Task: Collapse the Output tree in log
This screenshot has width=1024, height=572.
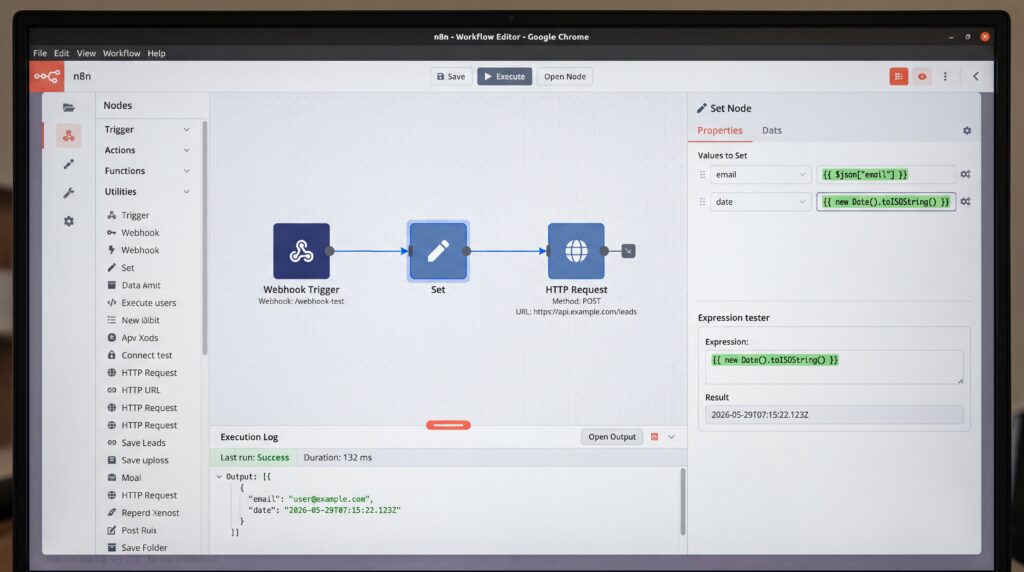Action: (x=219, y=477)
